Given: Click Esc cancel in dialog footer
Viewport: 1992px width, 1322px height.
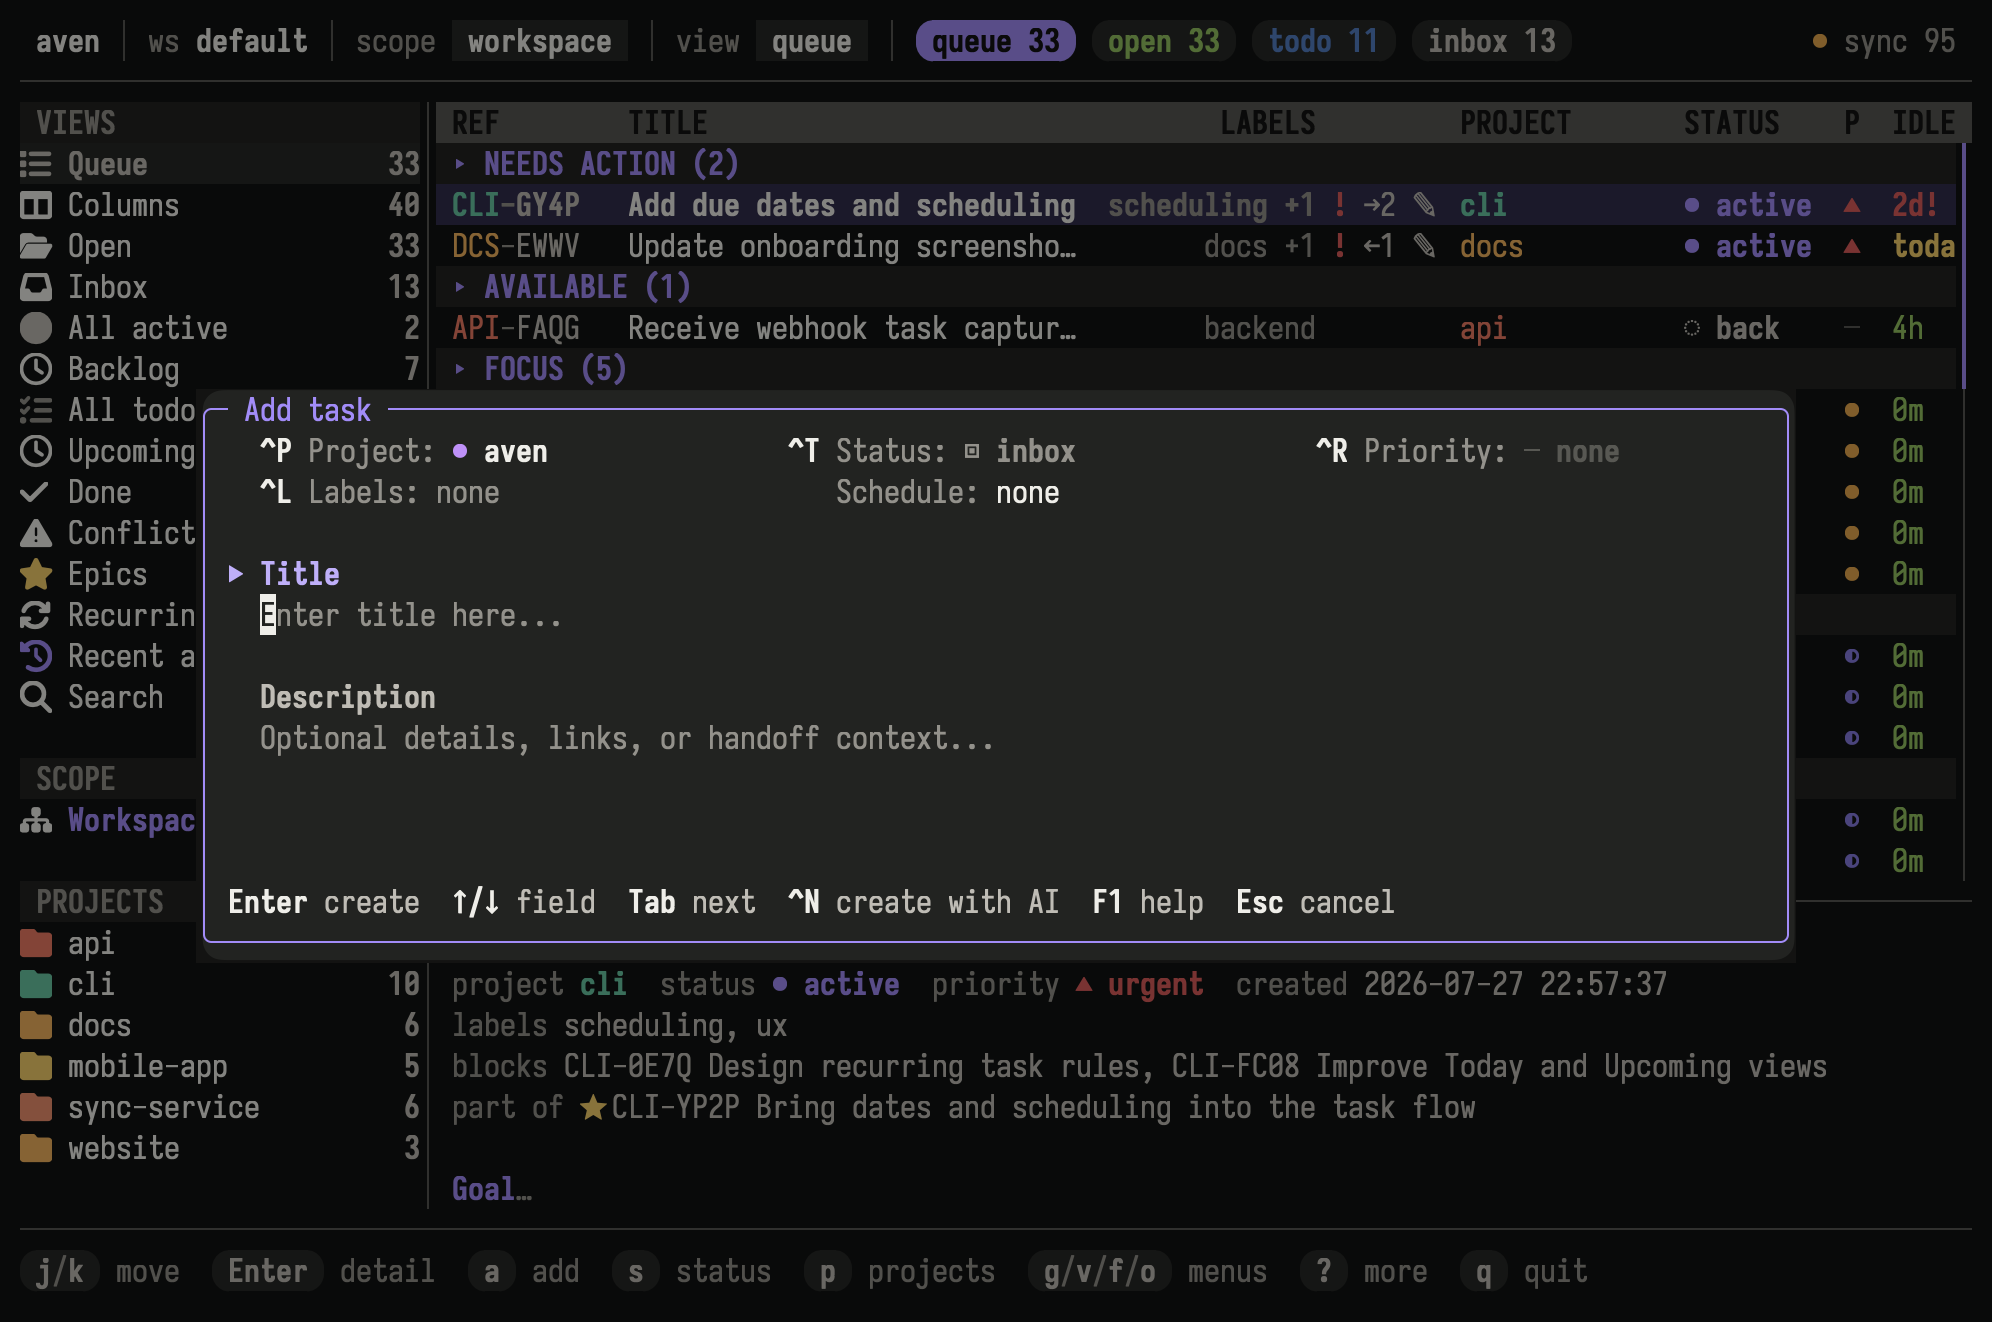Looking at the screenshot, I should click(x=1315, y=902).
